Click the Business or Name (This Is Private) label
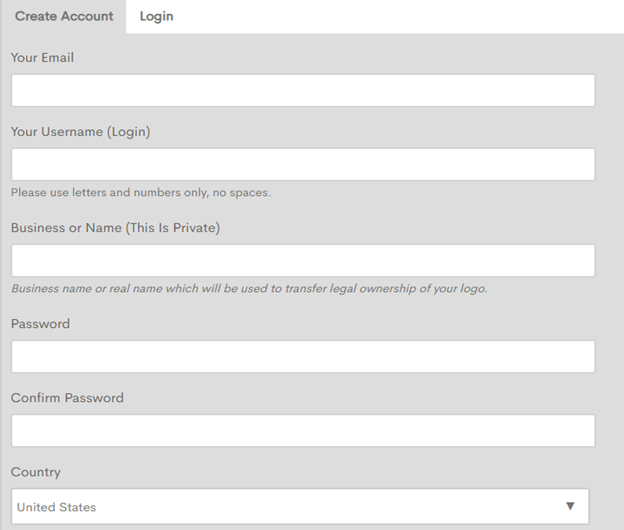This screenshot has width=624, height=530. pyautogui.click(x=115, y=228)
